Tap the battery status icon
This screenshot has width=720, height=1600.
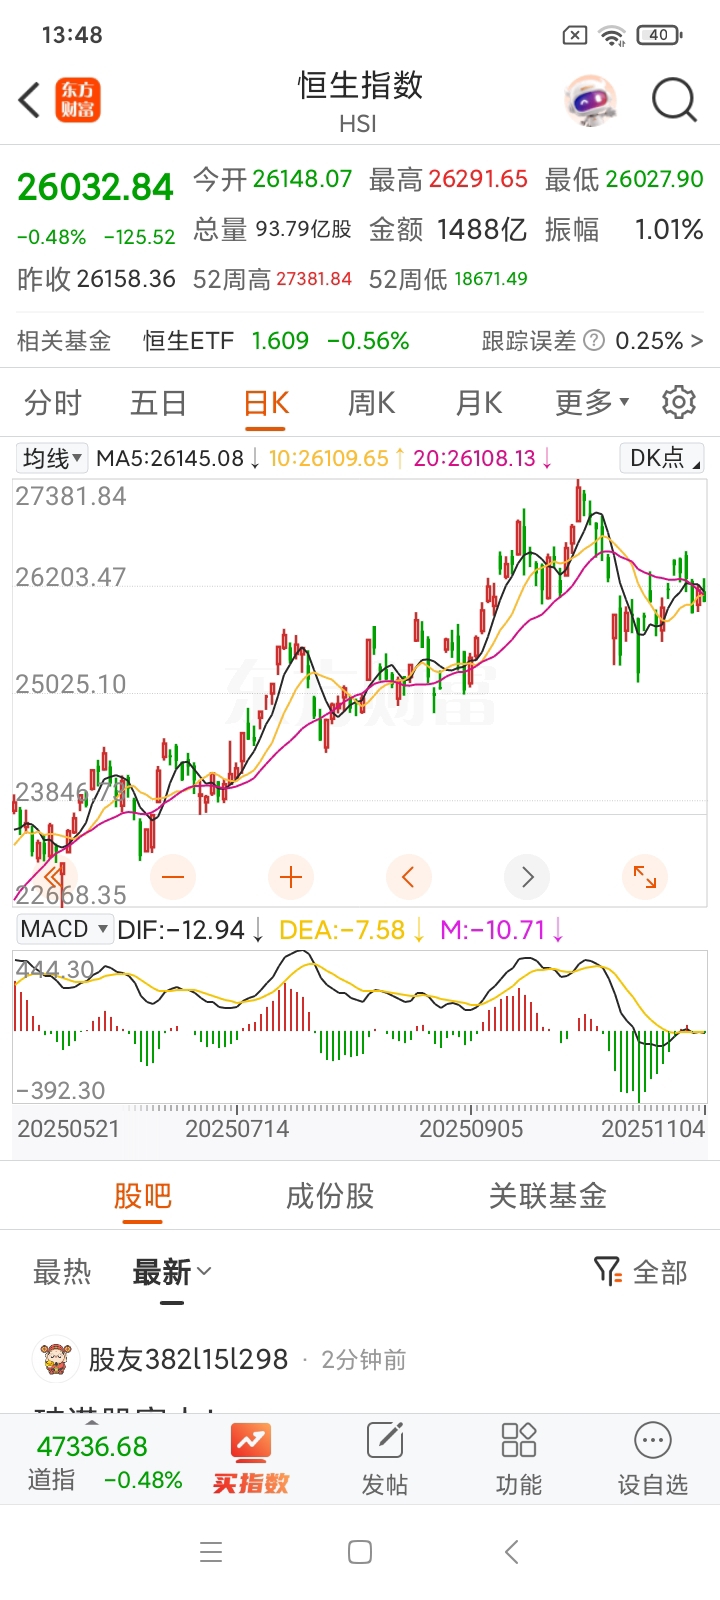point(660,35)
